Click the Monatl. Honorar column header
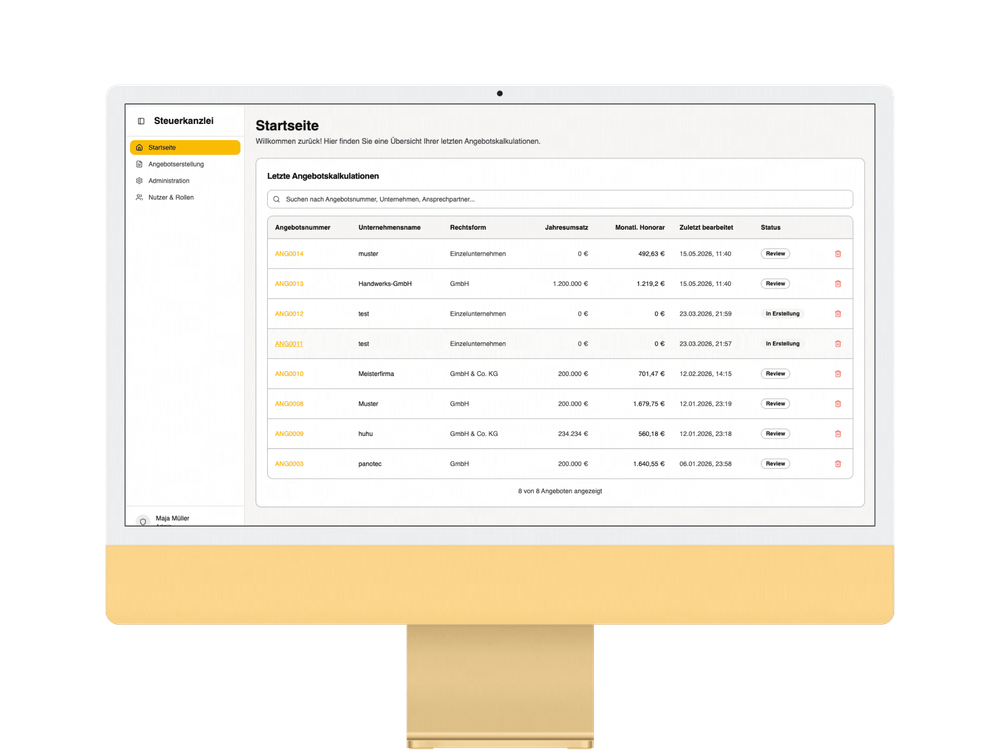 pyautogui.click(x=640, y=228)
